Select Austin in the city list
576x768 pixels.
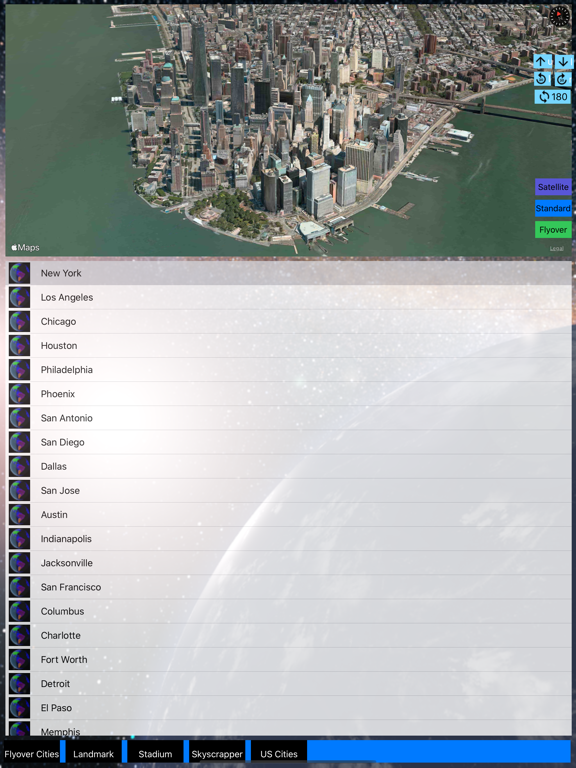(x=289, y=515)
